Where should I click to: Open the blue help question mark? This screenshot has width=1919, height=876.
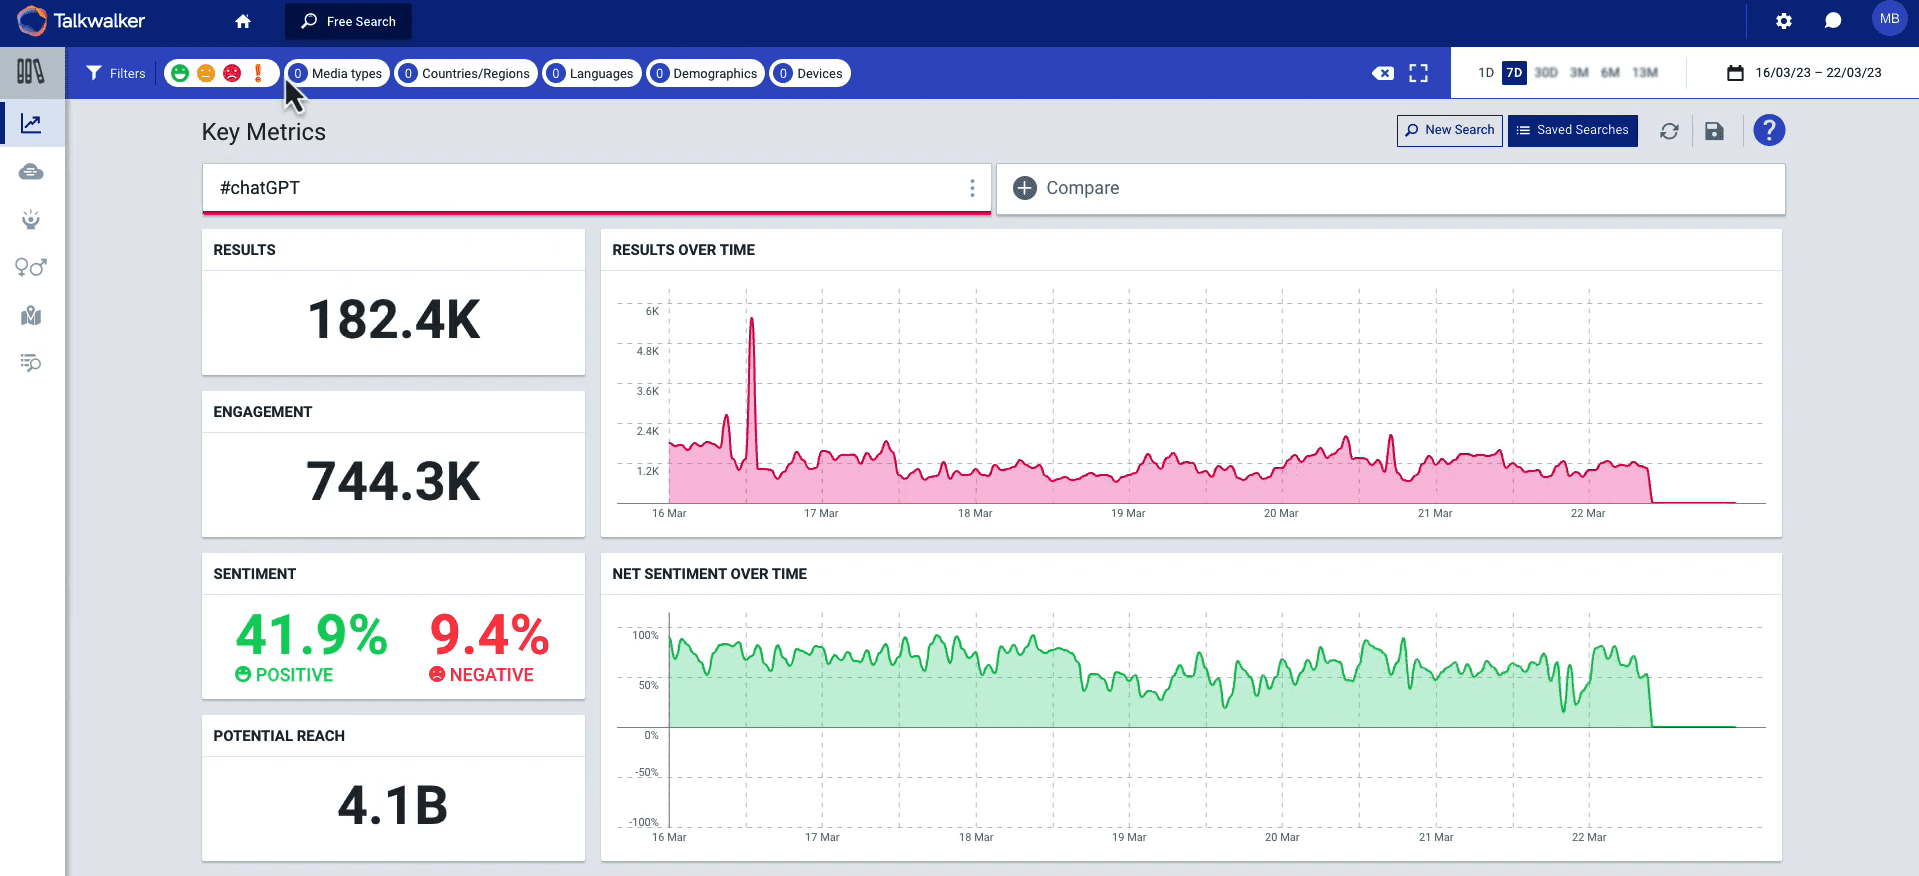point(1768,131)
